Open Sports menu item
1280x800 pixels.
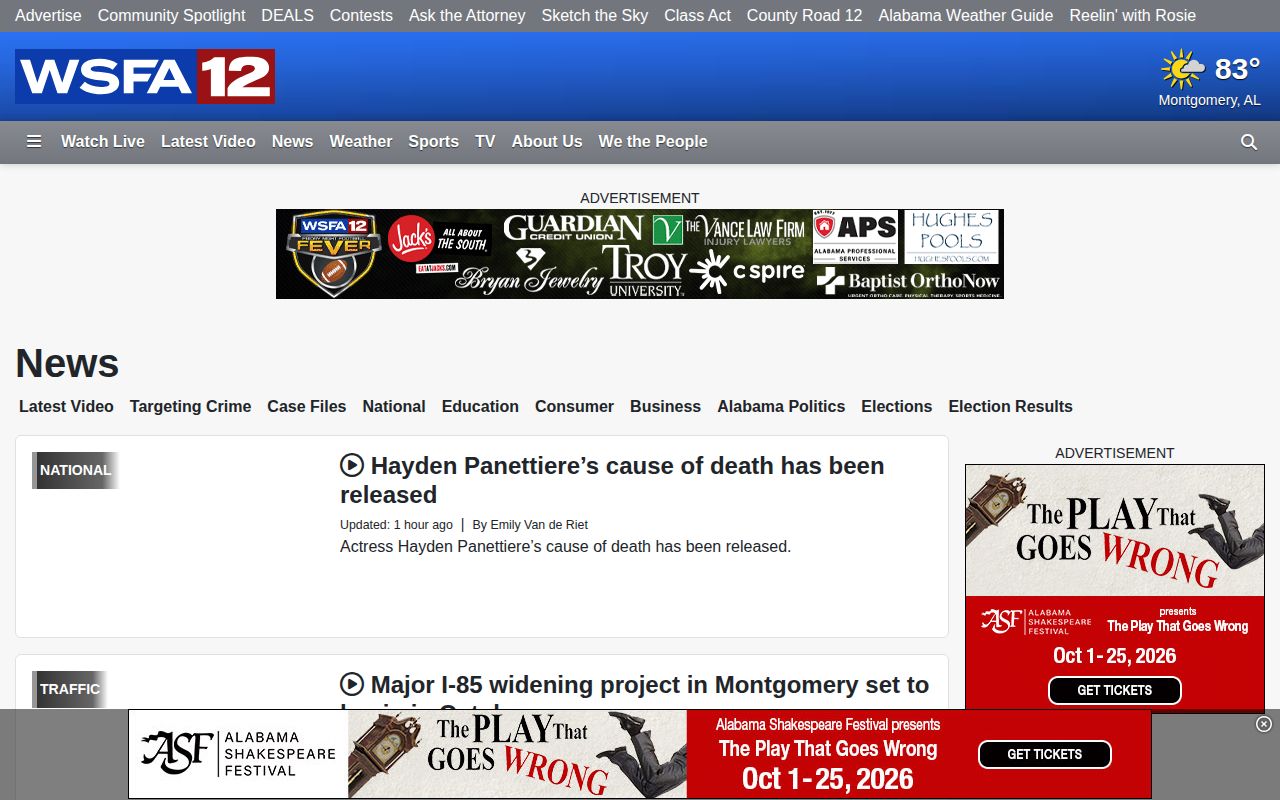433,142
